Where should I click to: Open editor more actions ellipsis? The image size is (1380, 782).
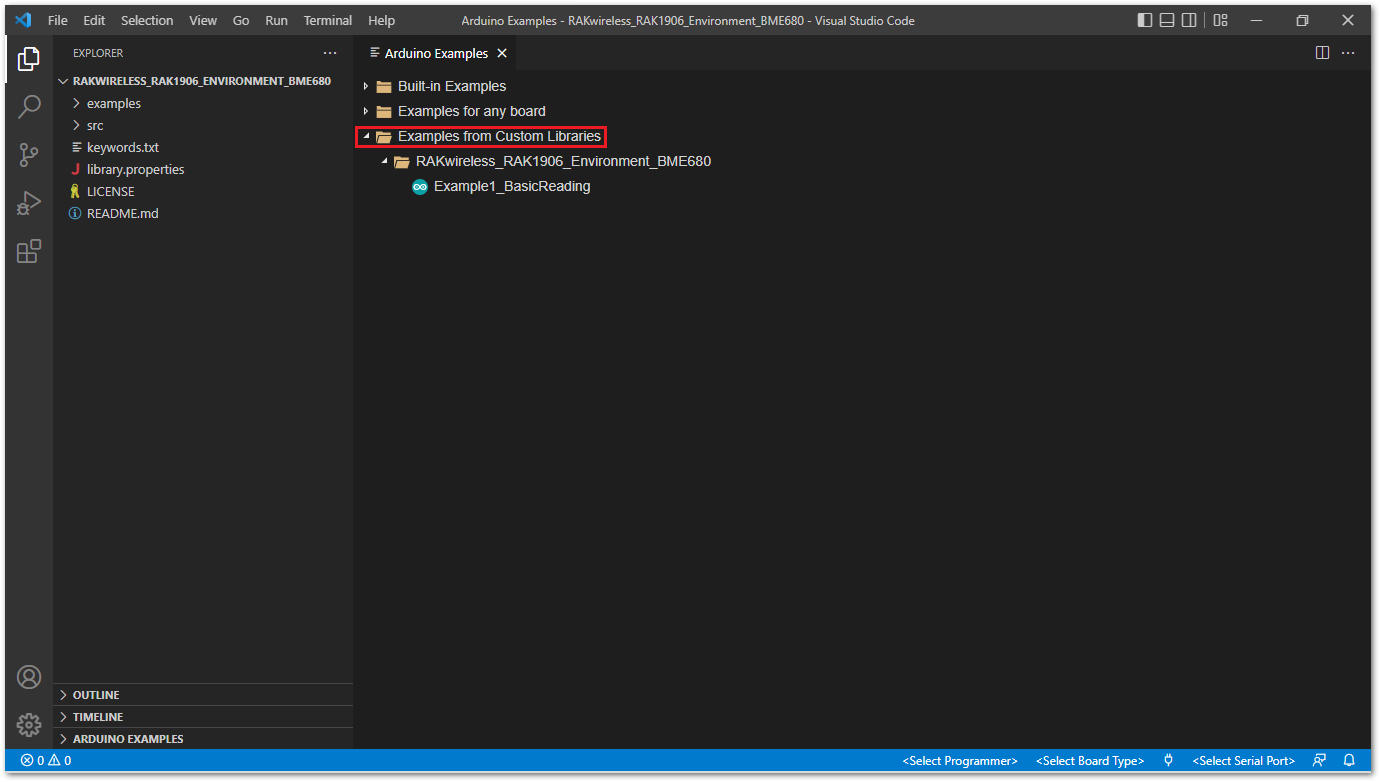pyautogui.click(x=1348, y=53)
